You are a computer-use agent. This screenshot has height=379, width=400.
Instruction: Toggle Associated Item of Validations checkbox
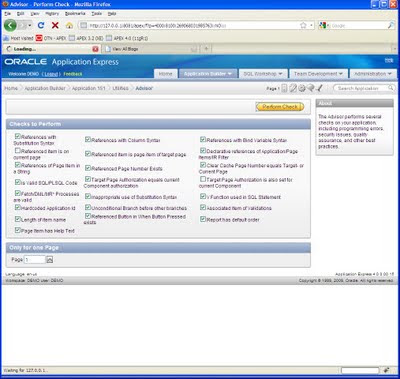coord(203,207)
